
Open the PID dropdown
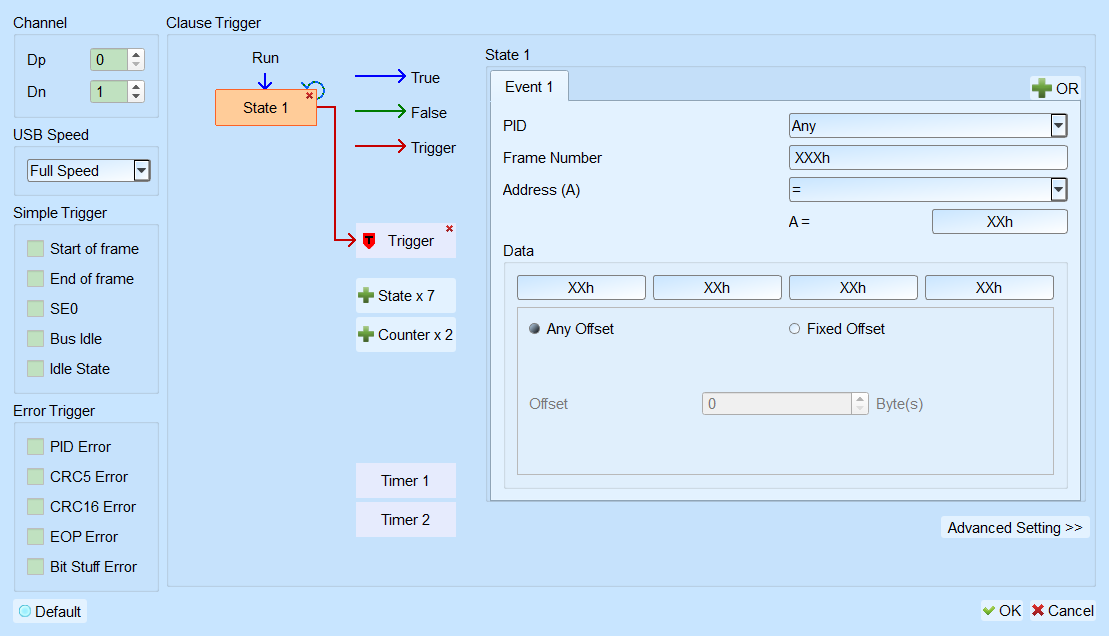click(1058, 126)
